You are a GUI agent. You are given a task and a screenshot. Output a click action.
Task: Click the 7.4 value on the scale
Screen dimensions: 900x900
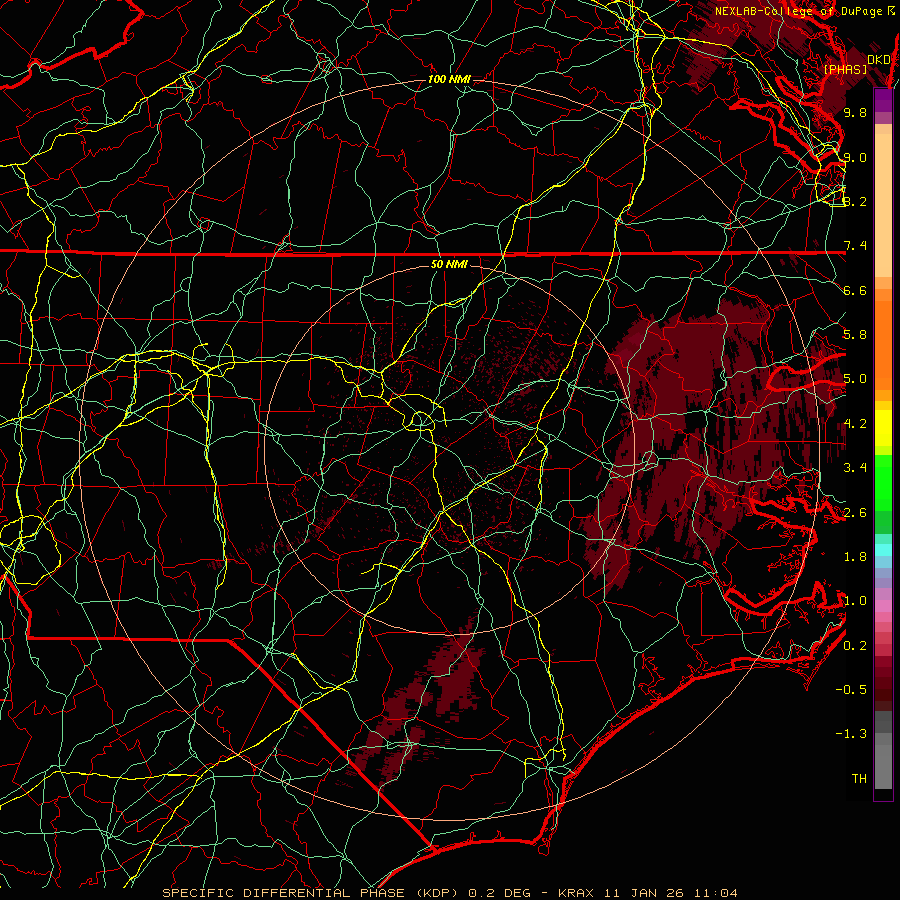tap(855, 246)
